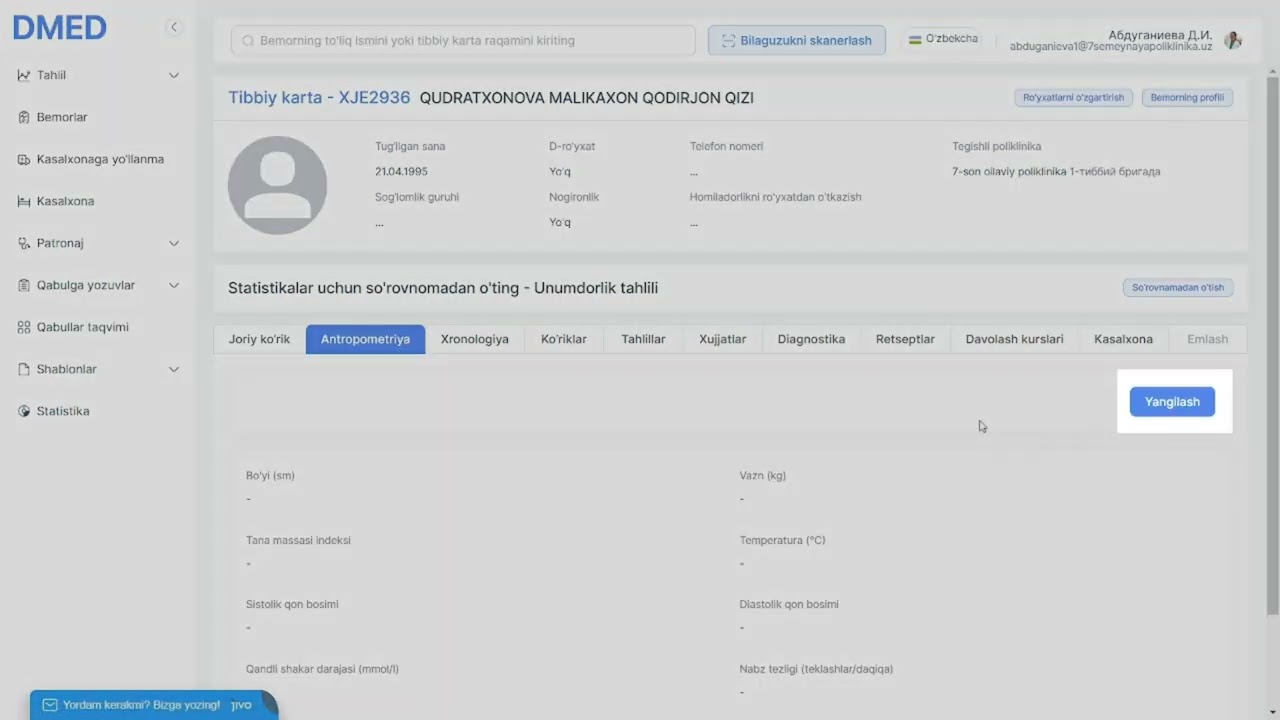The width and height of the screenshot is (1280, 720).
Task: Open Qabullar taqvimi menu item
Action: (83, 327)
